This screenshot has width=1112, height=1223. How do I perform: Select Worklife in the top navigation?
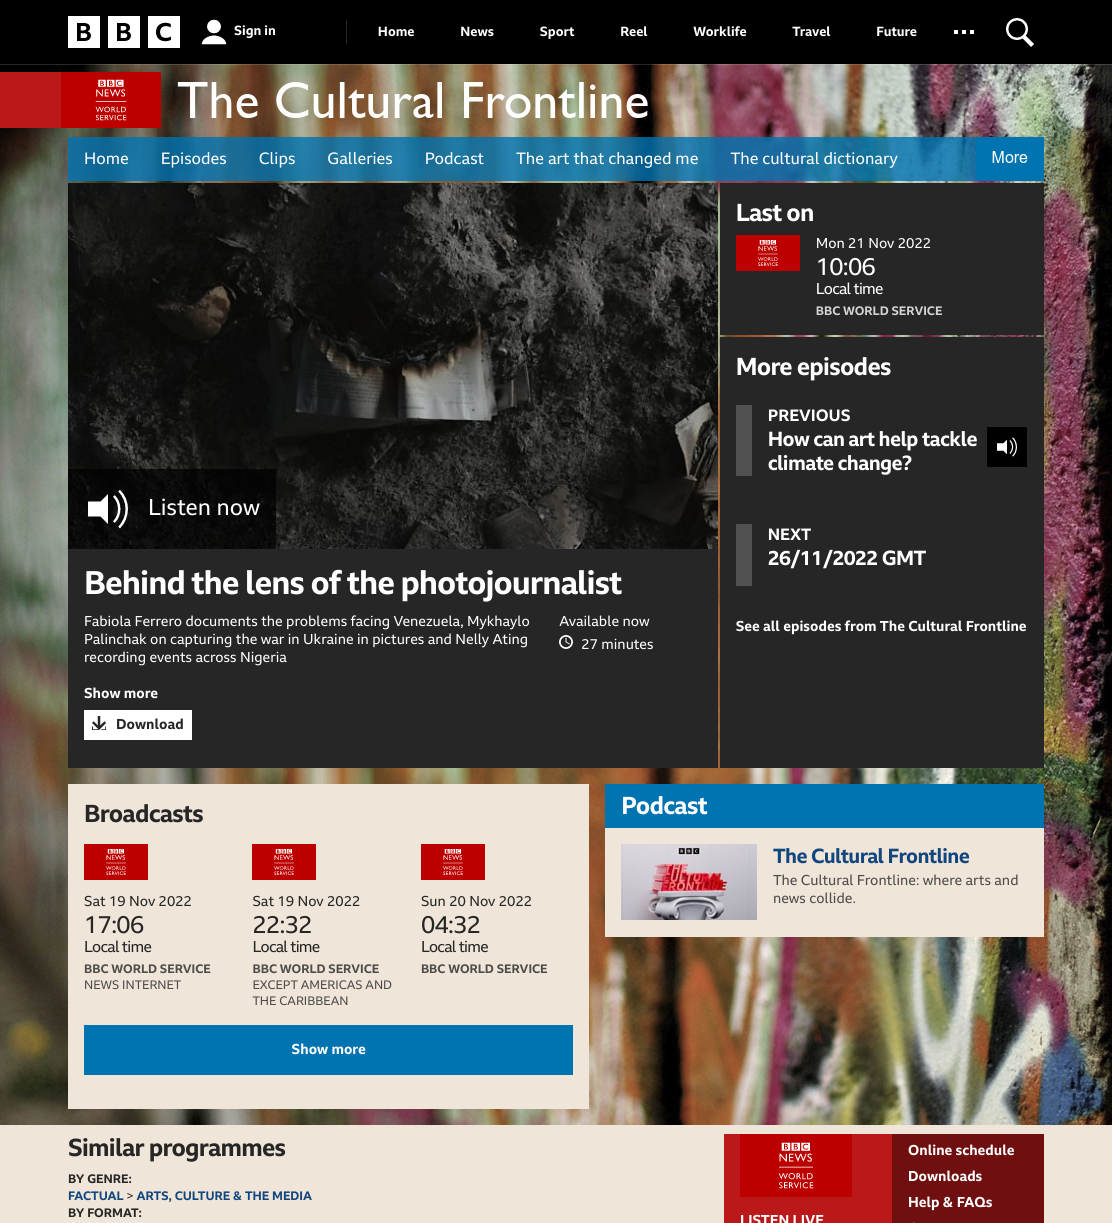pos(720,32)
